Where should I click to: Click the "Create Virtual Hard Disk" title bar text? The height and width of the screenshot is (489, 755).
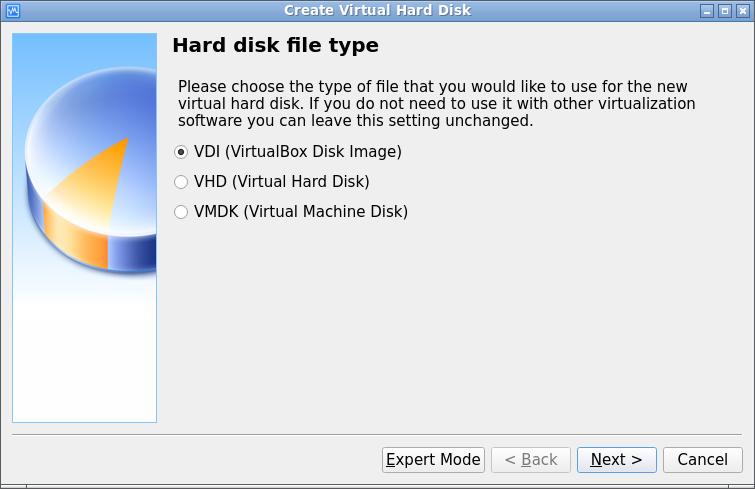tap(377, 10)
